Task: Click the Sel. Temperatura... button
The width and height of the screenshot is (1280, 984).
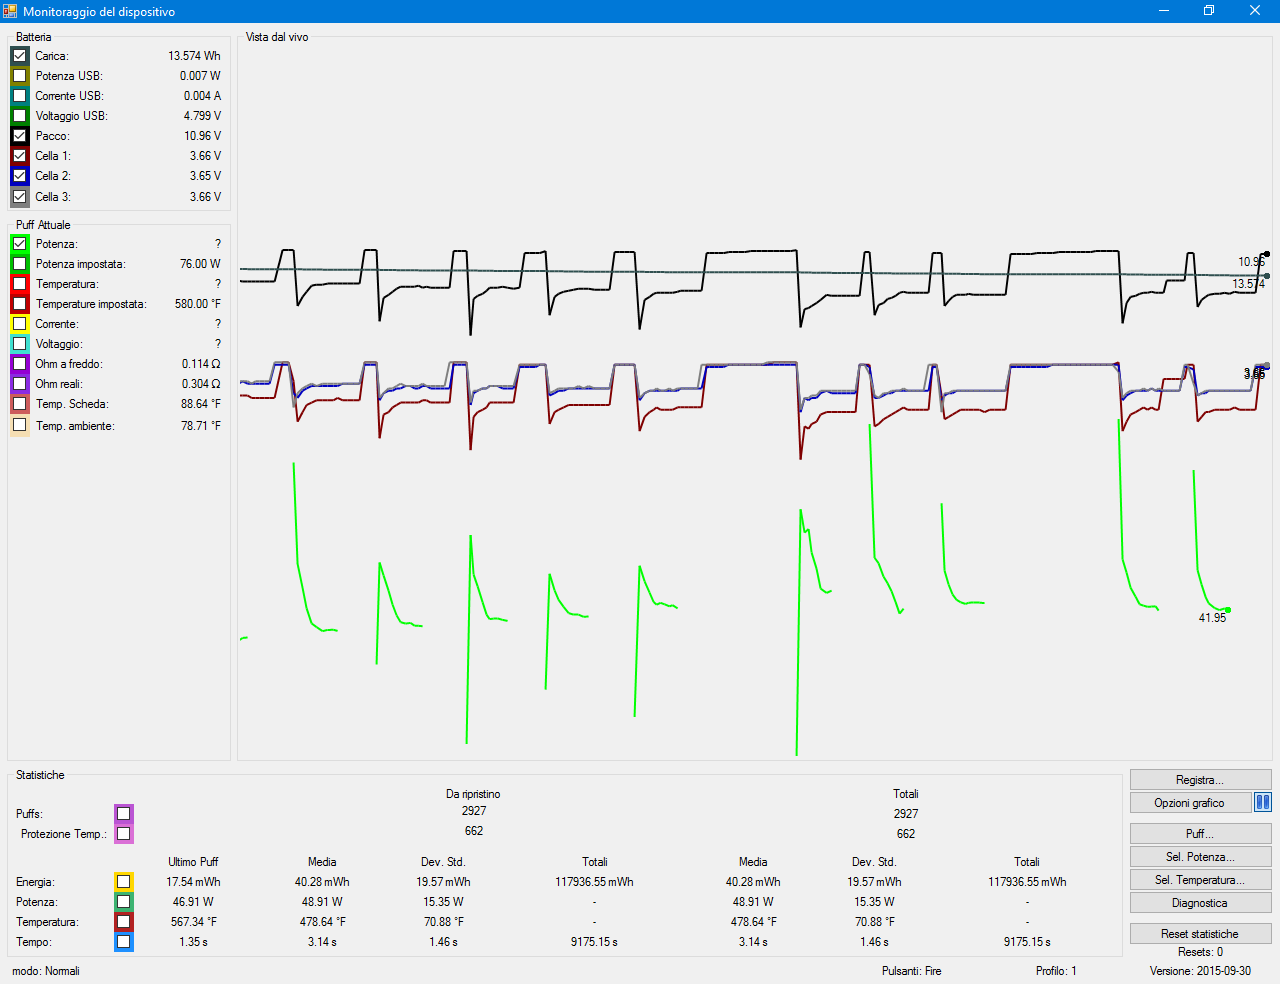Action: tap(1200, 880)
